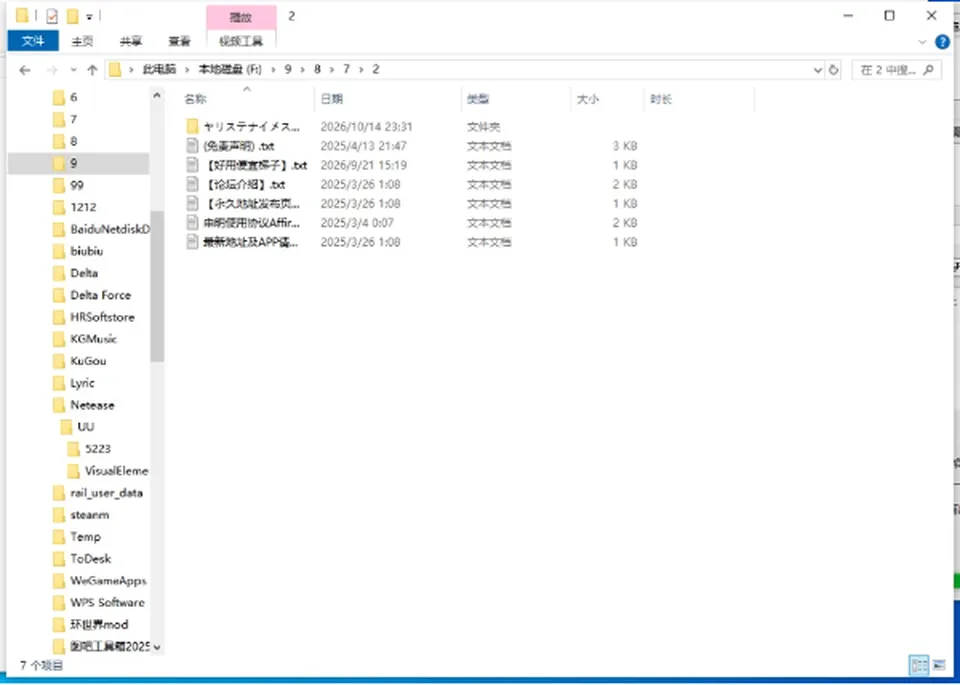Click the properties icon in quick access toolbar

point(52,16)
